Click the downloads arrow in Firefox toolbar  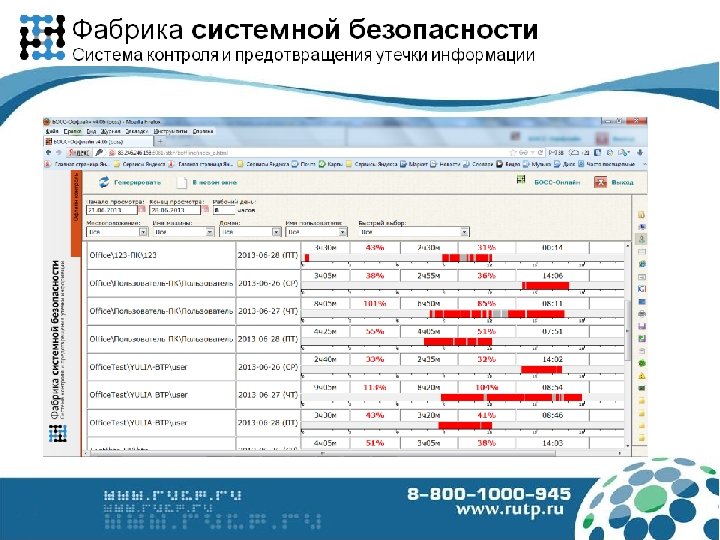point(640,152)
